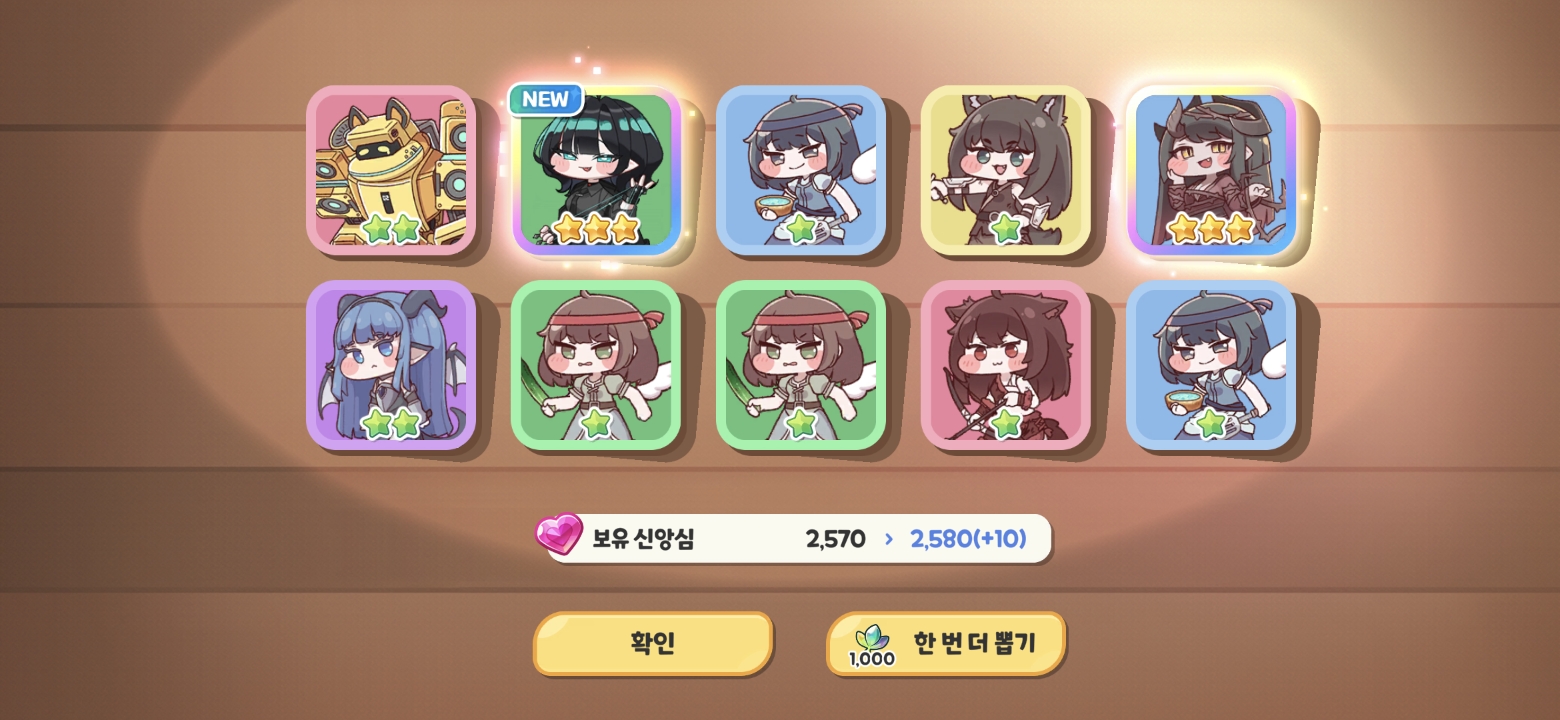
Task: Click the pink heart faith icon
Action: click(559, 534)
